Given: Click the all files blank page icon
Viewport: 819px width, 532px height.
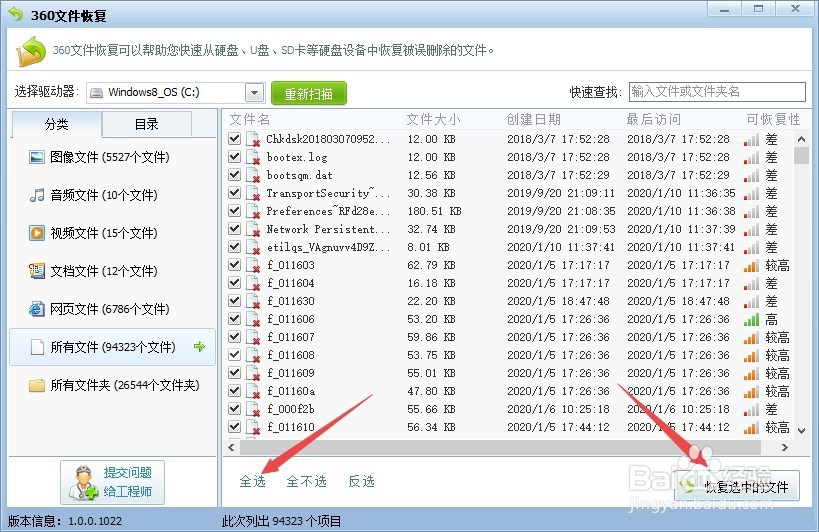Looking at the screenshot, I should pos(37,347).
